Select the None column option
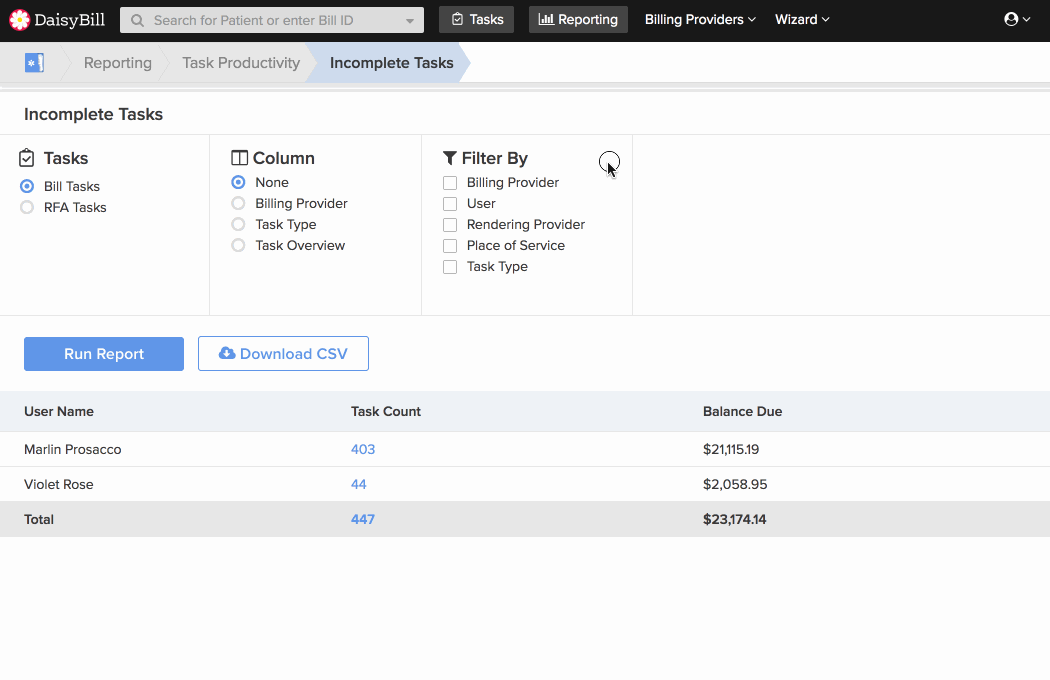This screenshot has width=1050, height=680. 238,182
